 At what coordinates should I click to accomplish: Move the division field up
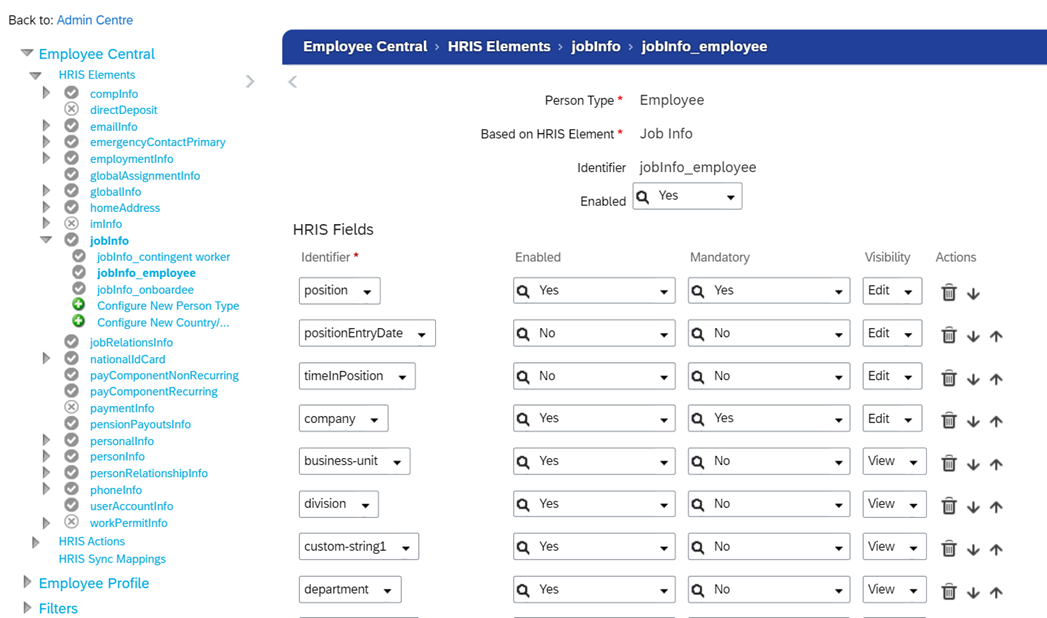coord(996,508)
